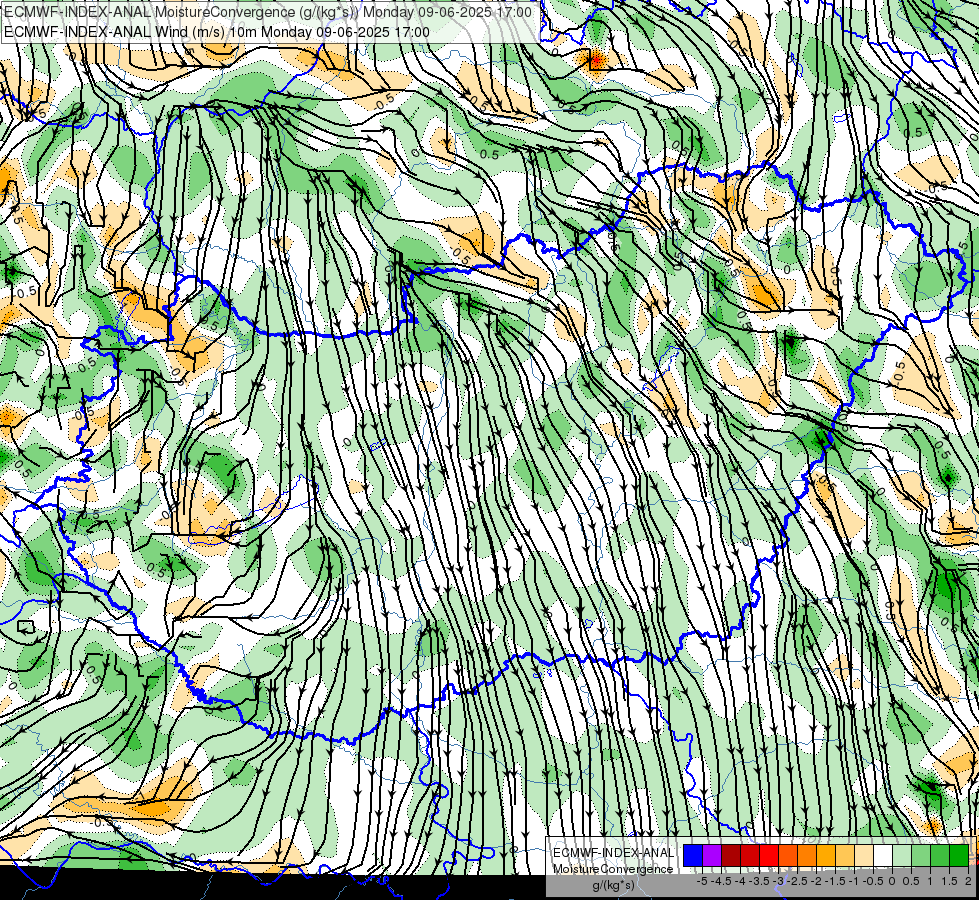Select the -2.5 scale label
The height and width of the screenshot is (900, 979).
click(x=797, y=881)
